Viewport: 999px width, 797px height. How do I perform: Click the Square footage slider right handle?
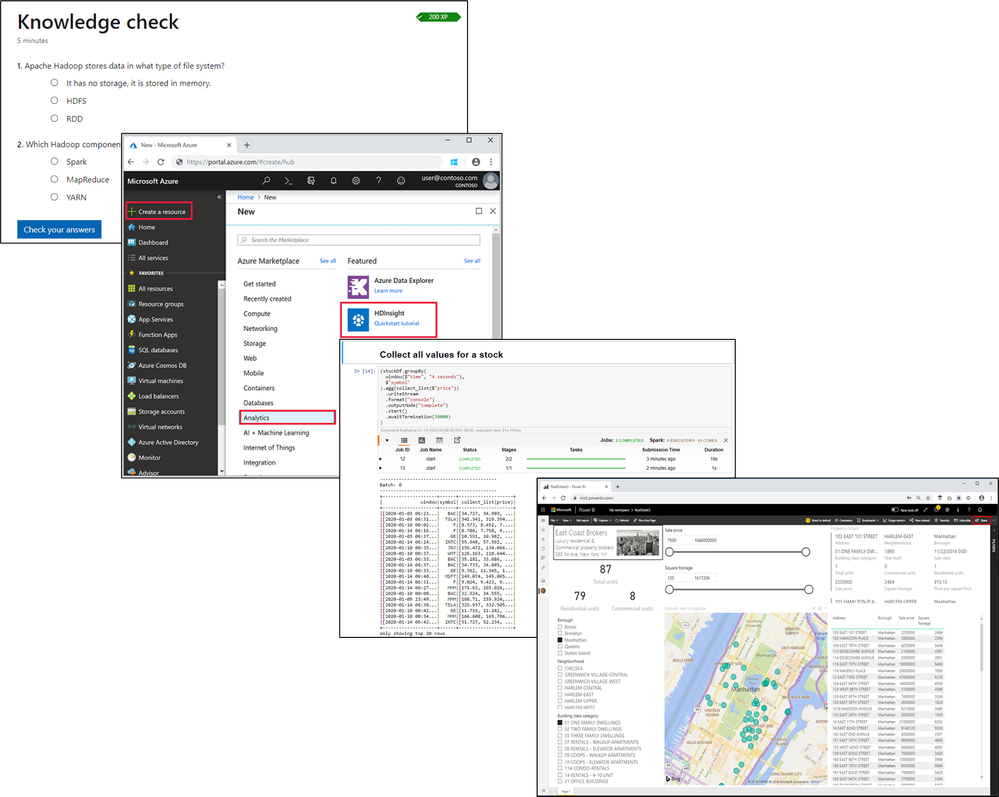[x=809, y=589]
